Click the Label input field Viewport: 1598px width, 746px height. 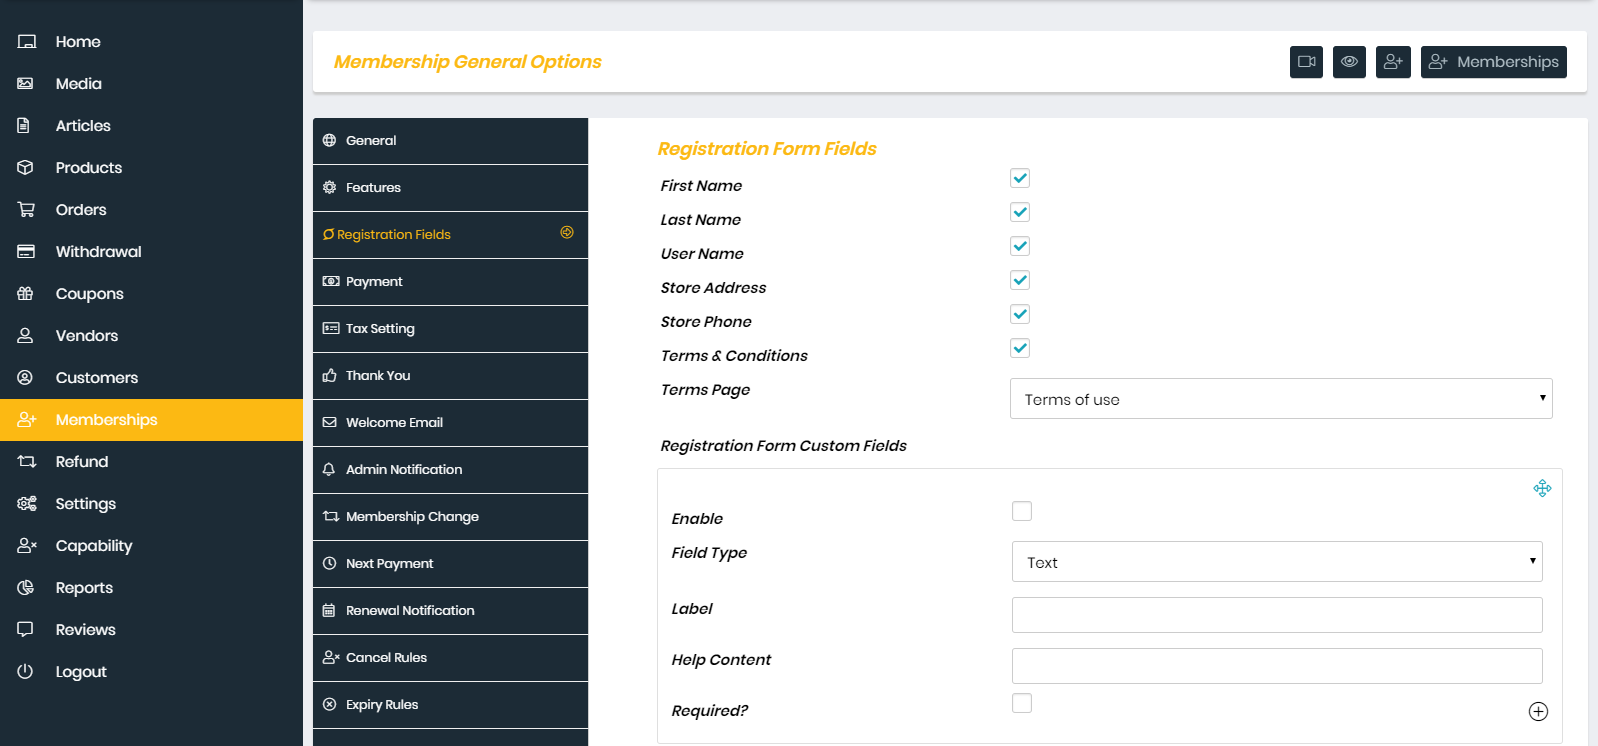pyautogui.click(x=1277, y=615)
